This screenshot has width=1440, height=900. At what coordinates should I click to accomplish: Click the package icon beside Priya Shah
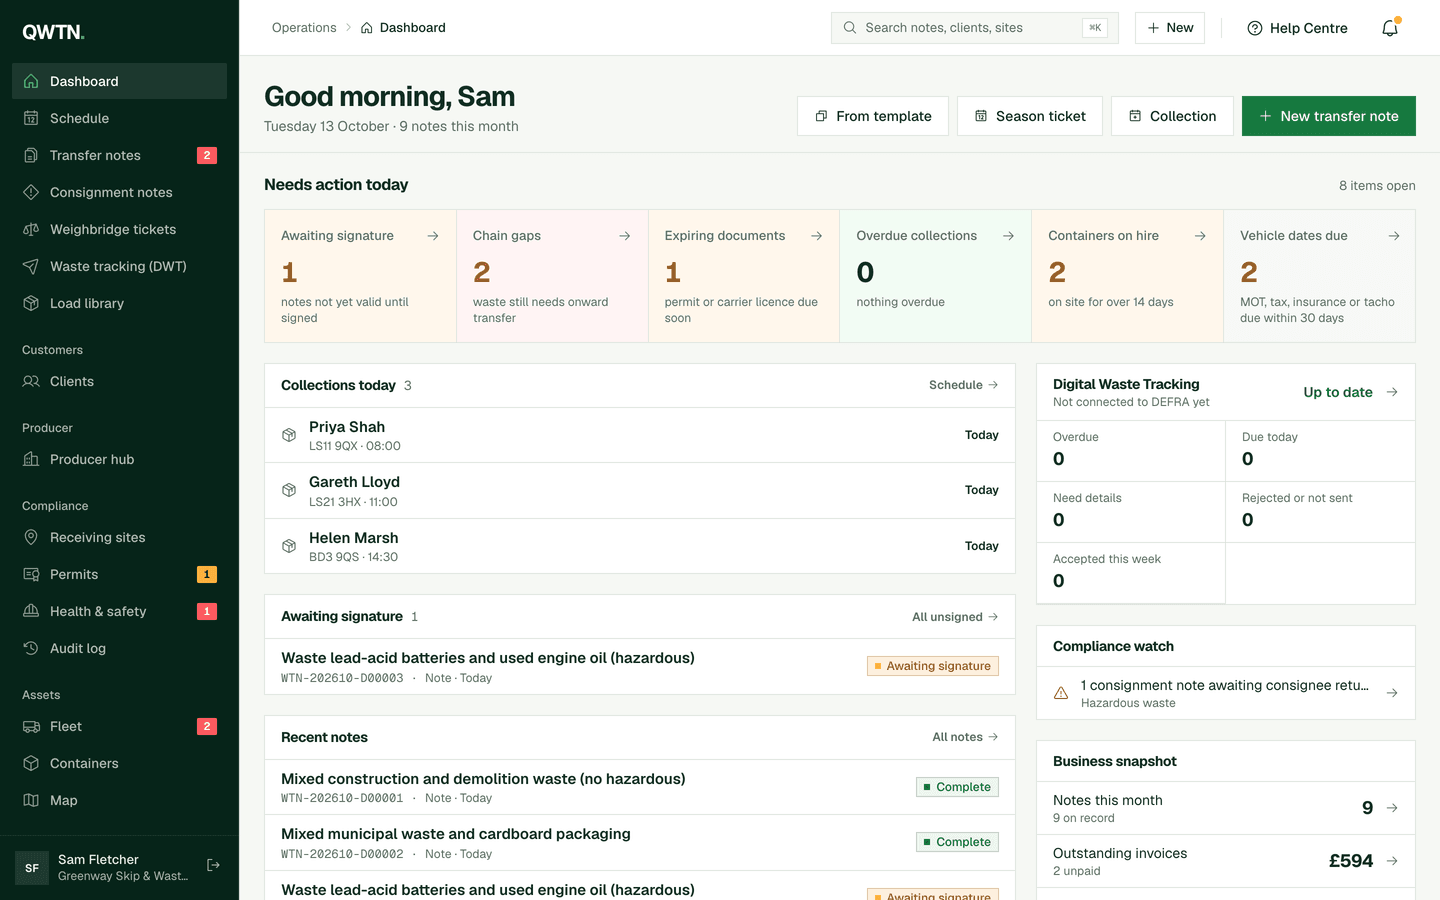[x=289, y=435]
